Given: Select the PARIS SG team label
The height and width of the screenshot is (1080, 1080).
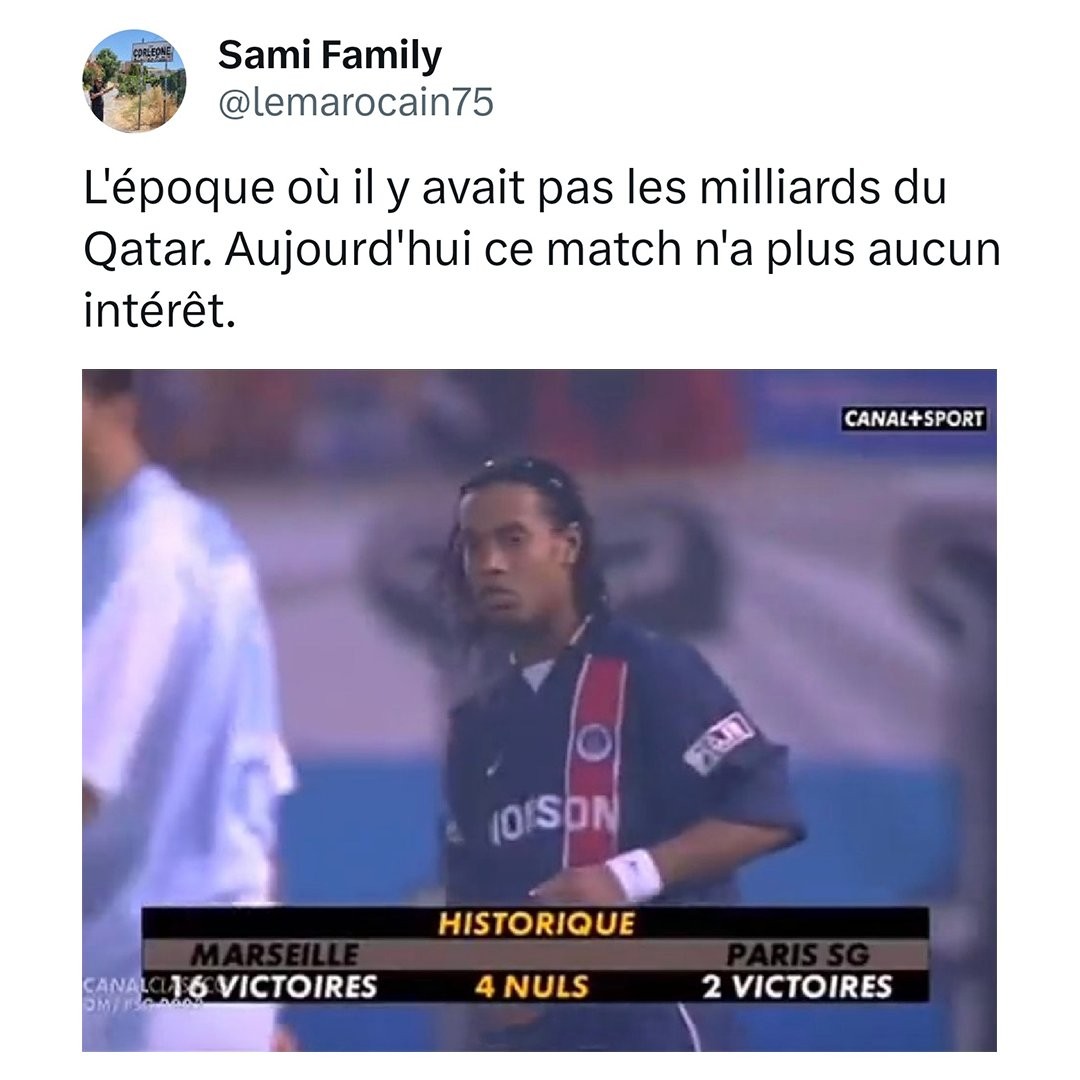Looking at the screenshot, I should click(x=798, y=955).
